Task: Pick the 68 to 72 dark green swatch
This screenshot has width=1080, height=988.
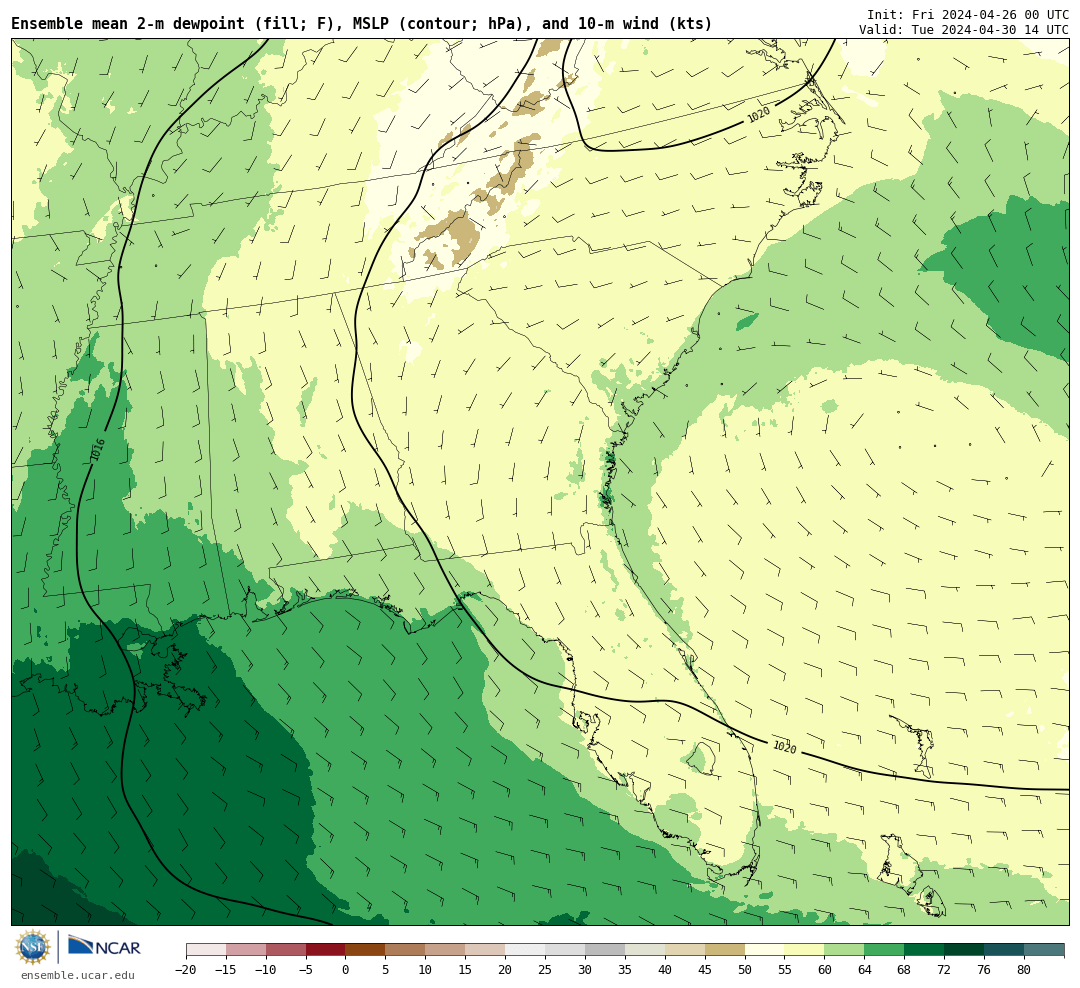Action: [925, 950]
